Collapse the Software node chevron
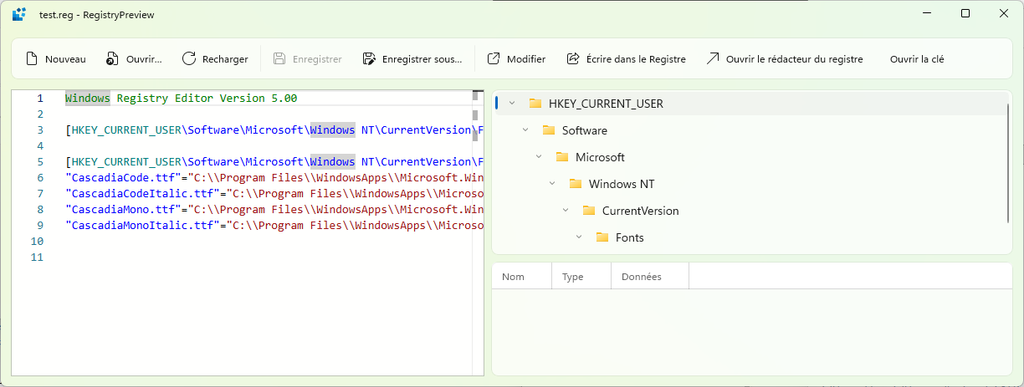 coord(525,130)
